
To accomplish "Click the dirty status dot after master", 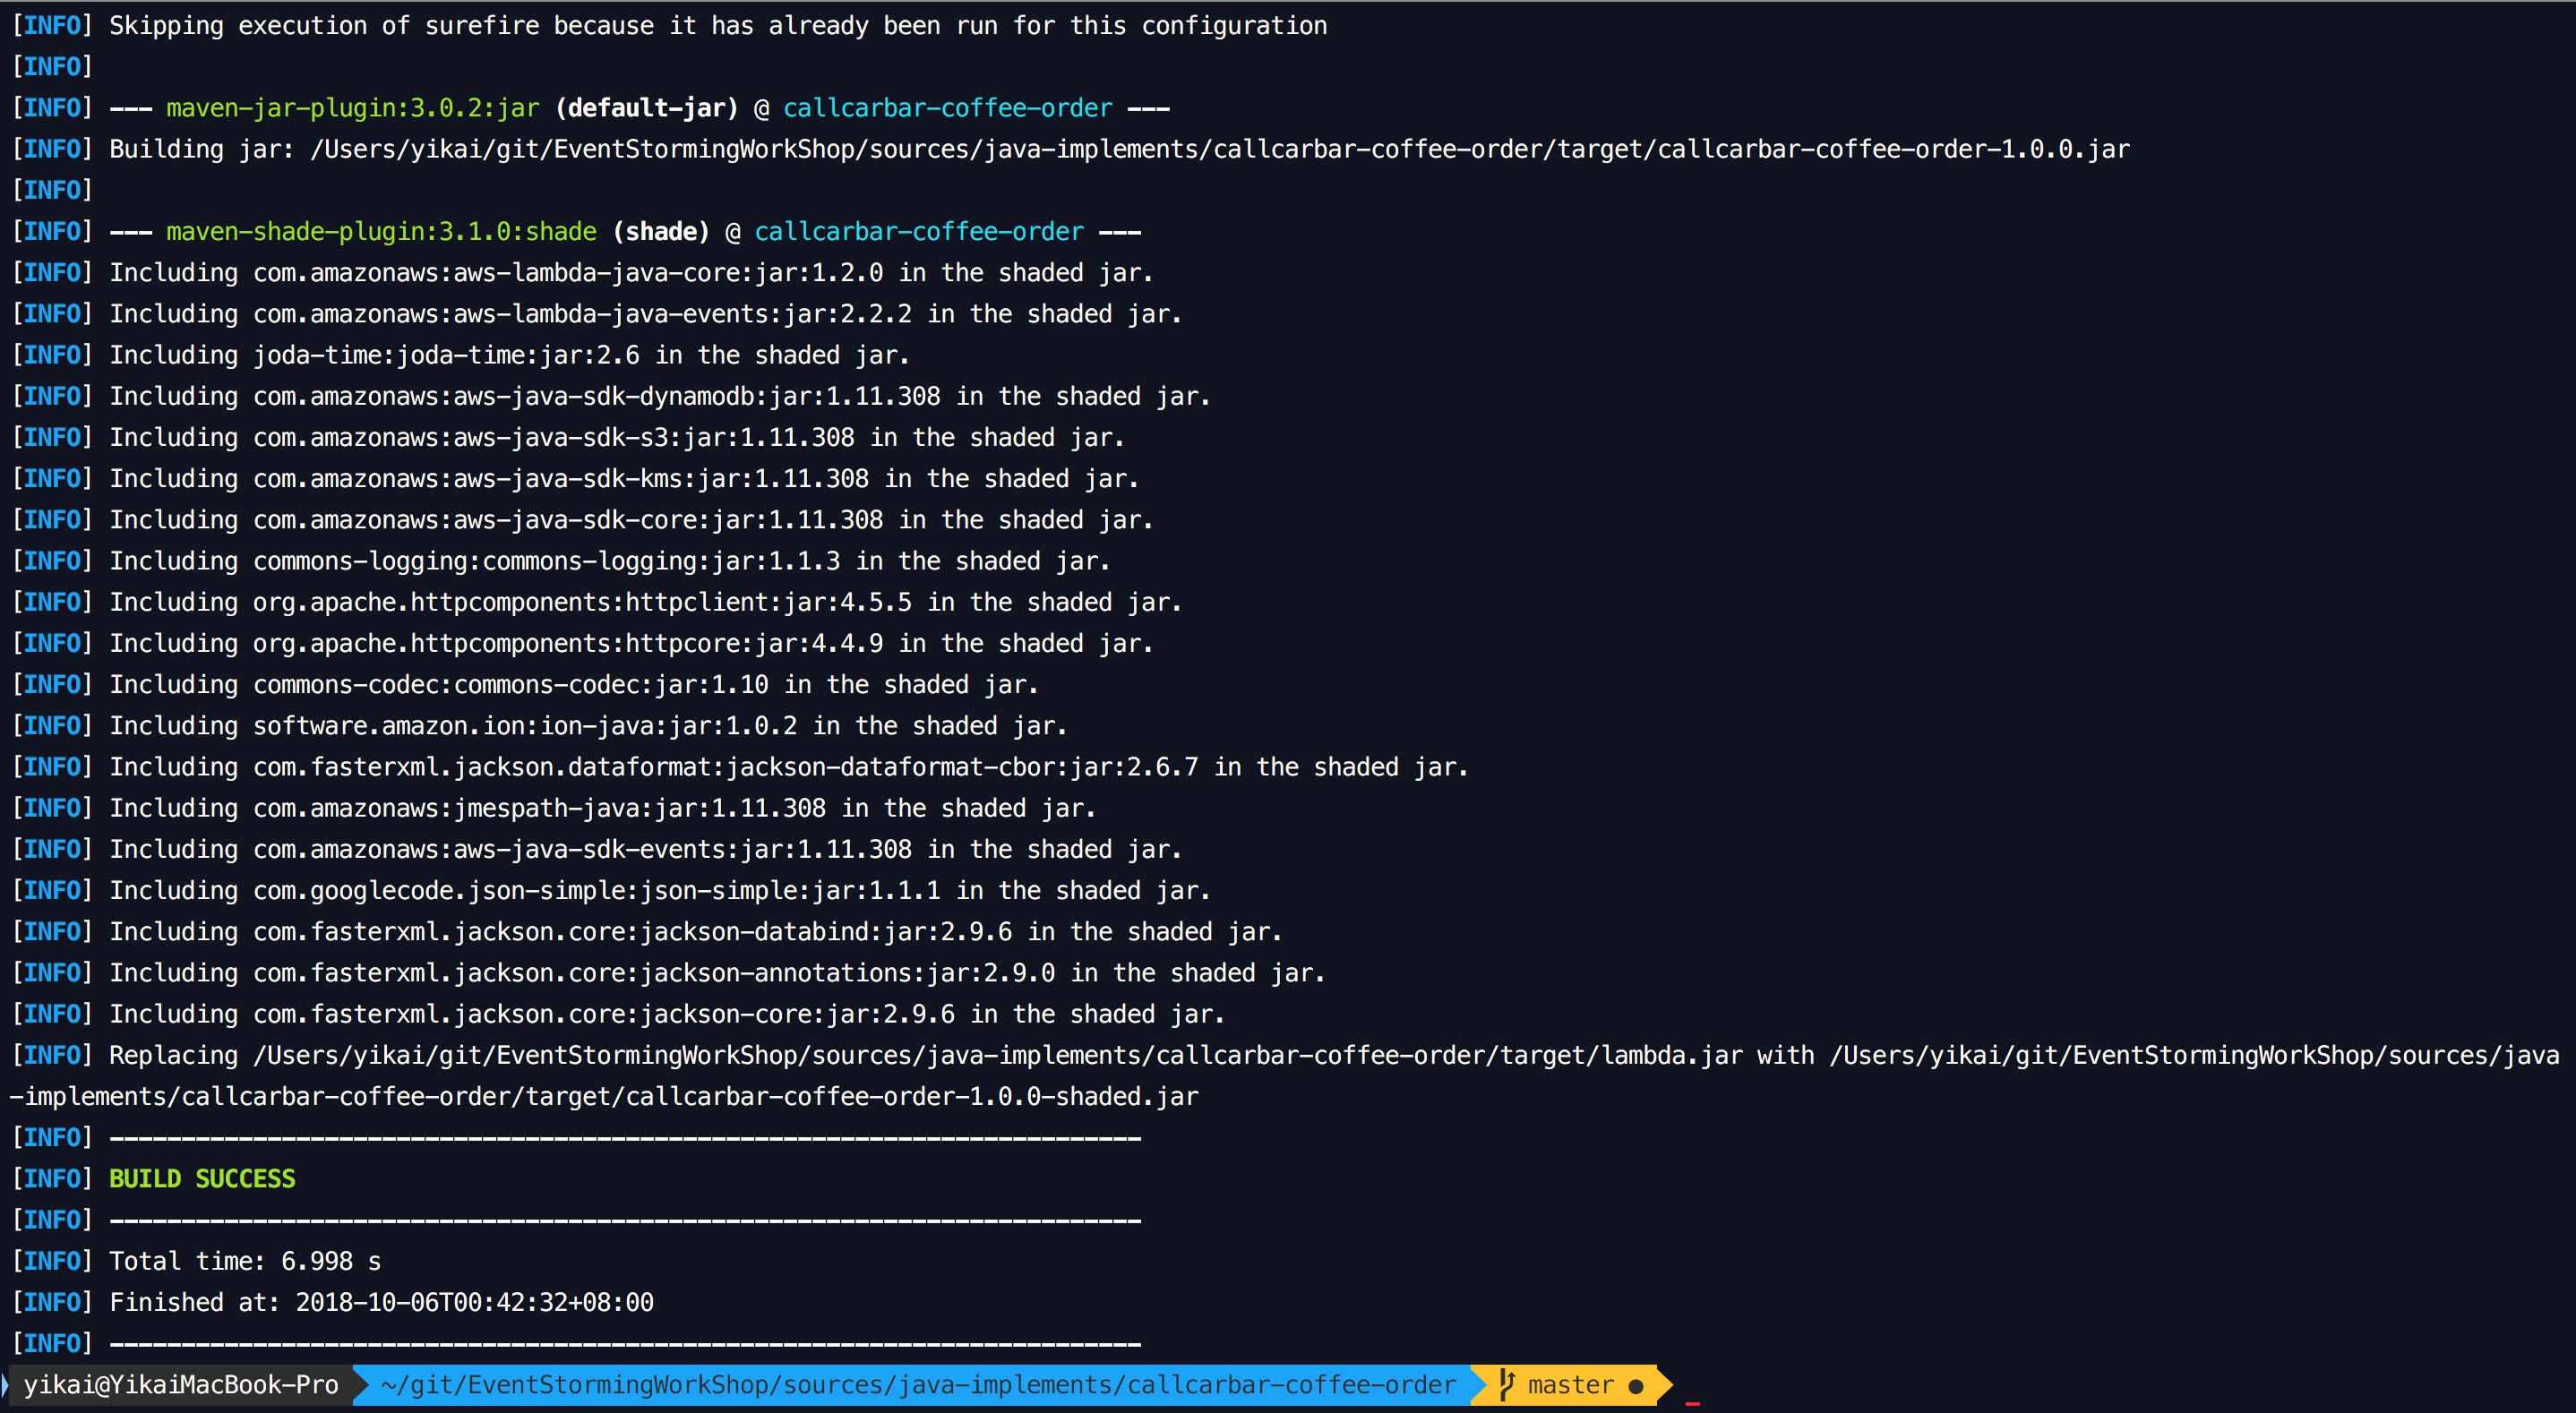I will tap(1636, 1386).
